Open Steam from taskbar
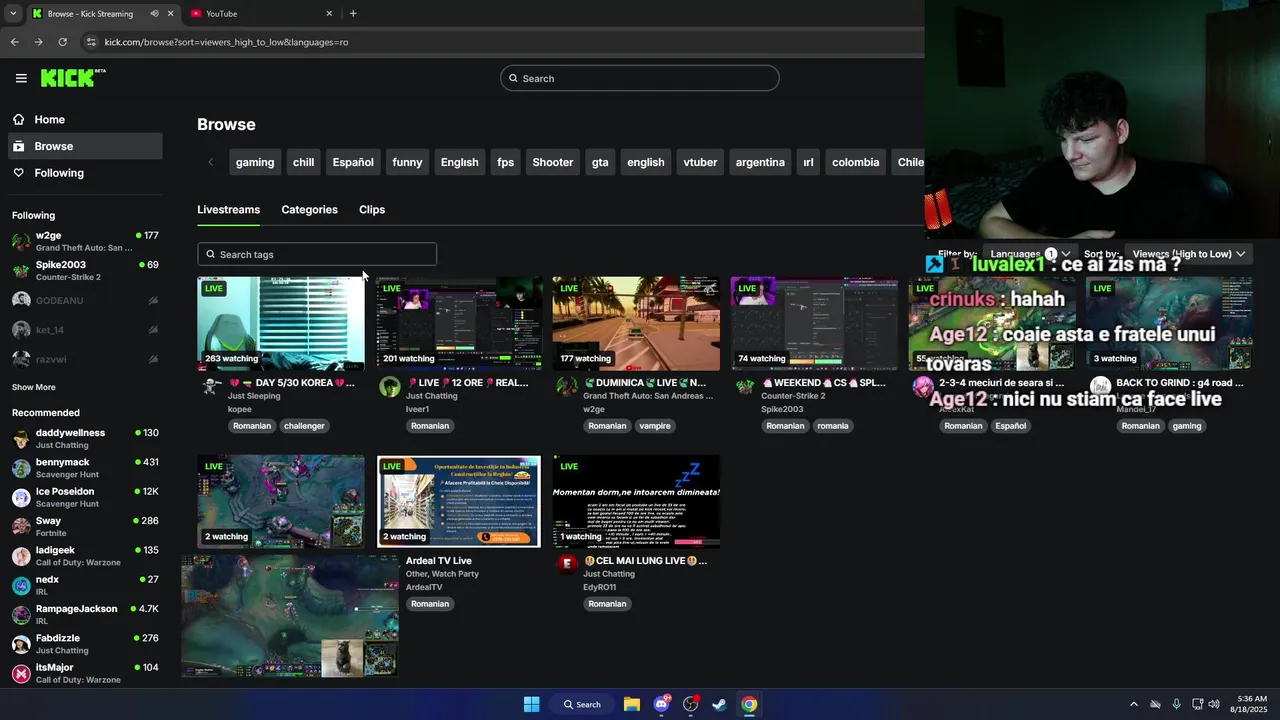The image size is (1280, 720). click(x=719, y=704)
